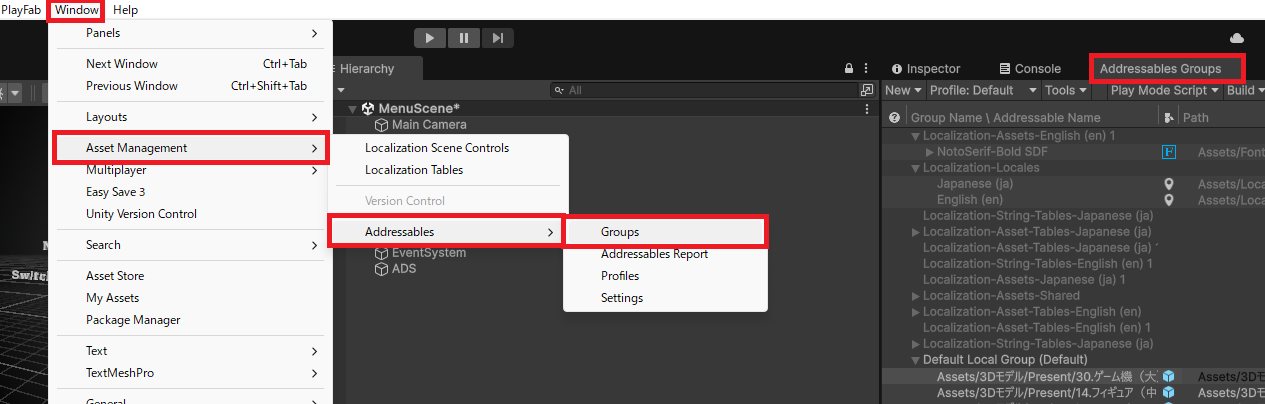Expand the Localization-Assets-Shared group

pyautogui.click(x=916, y=296)
